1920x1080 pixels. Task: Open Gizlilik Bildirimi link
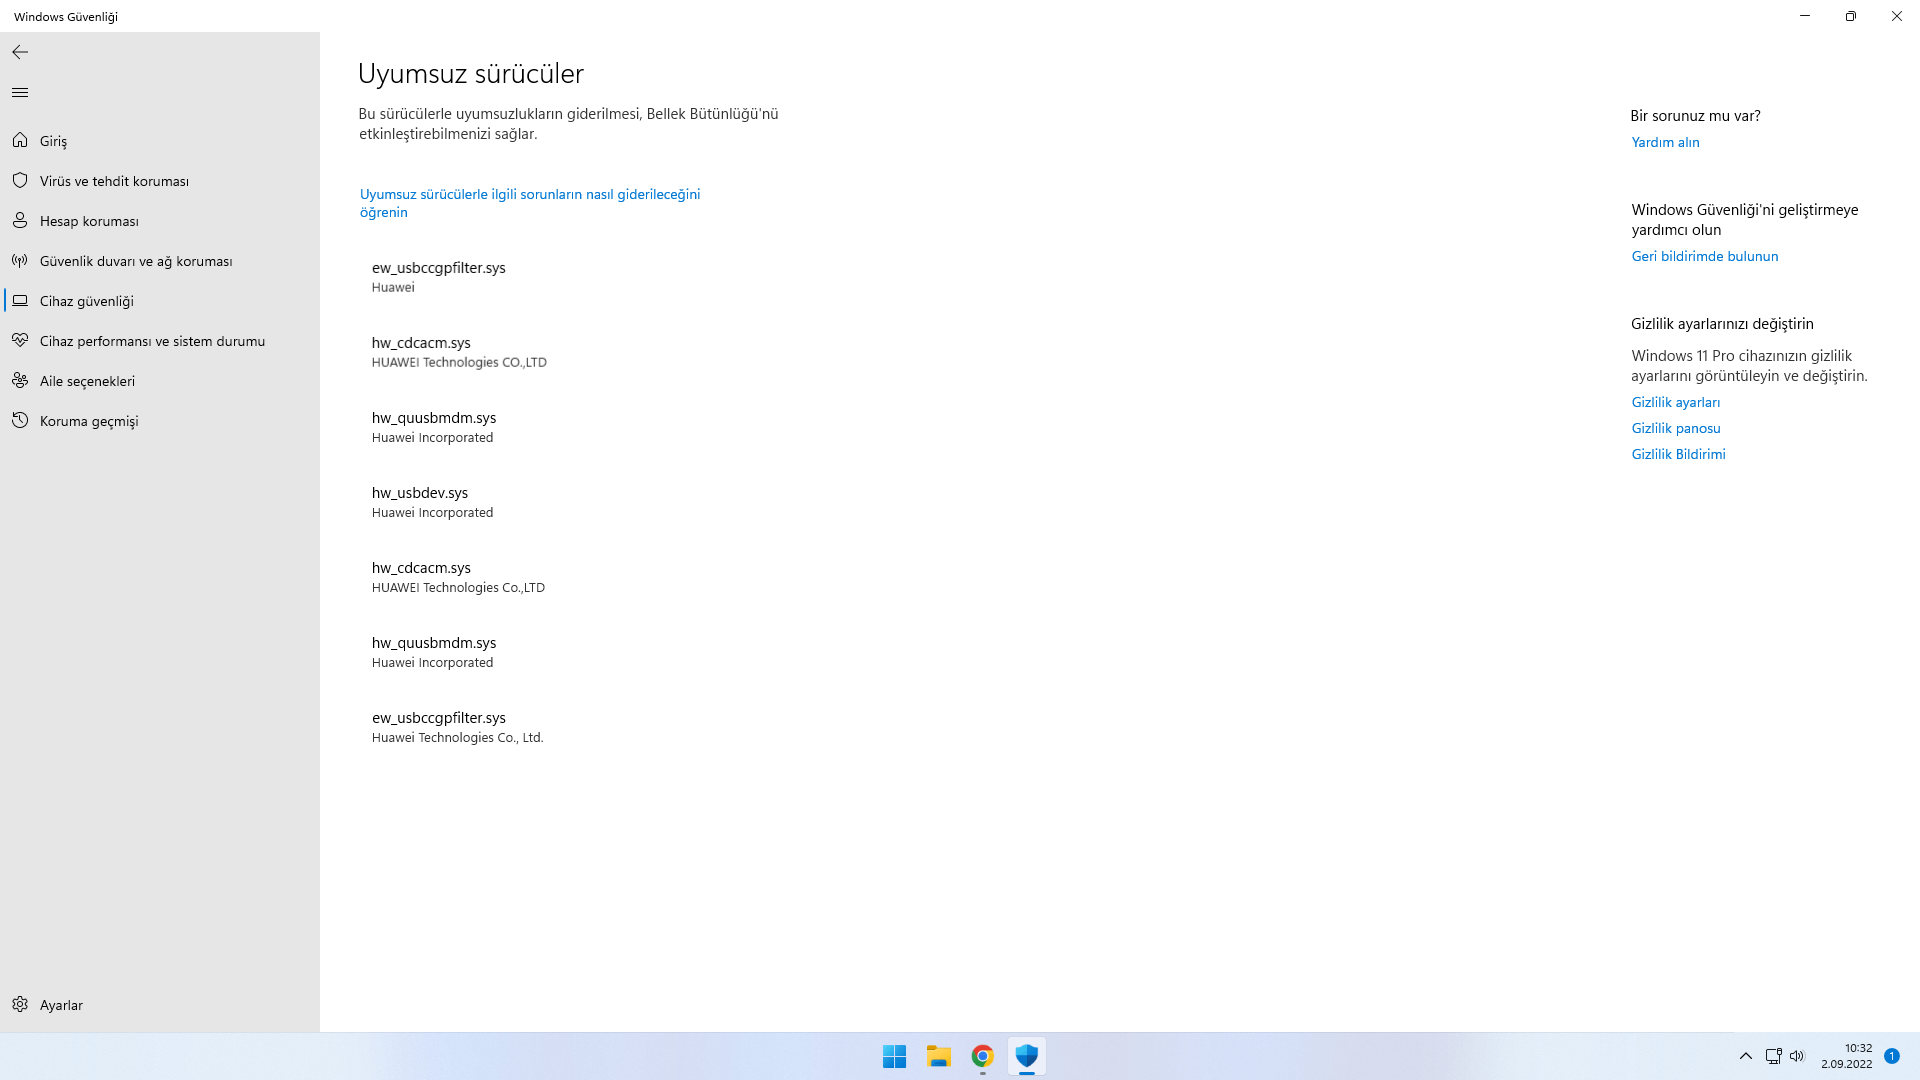point(1678,454)
